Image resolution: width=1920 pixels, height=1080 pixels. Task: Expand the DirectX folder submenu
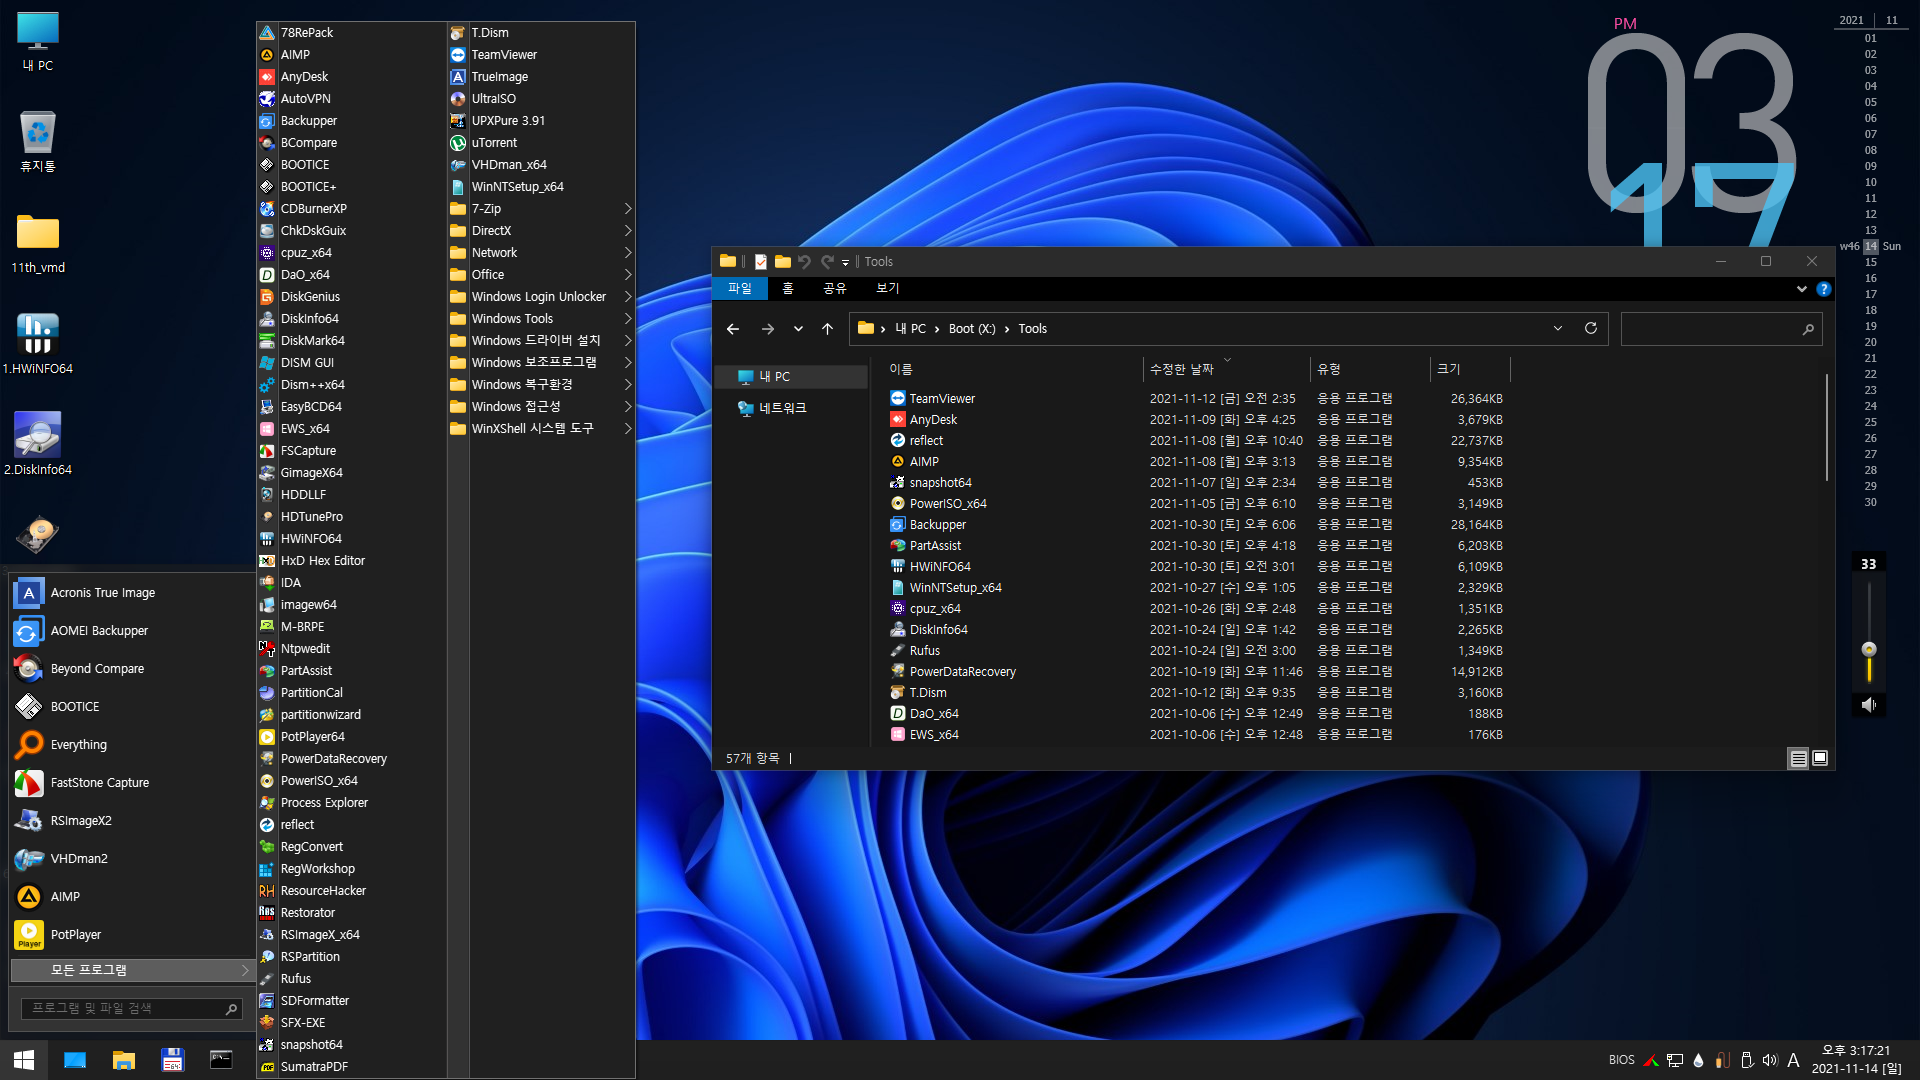pyautogui.click(x=541, y=231)
